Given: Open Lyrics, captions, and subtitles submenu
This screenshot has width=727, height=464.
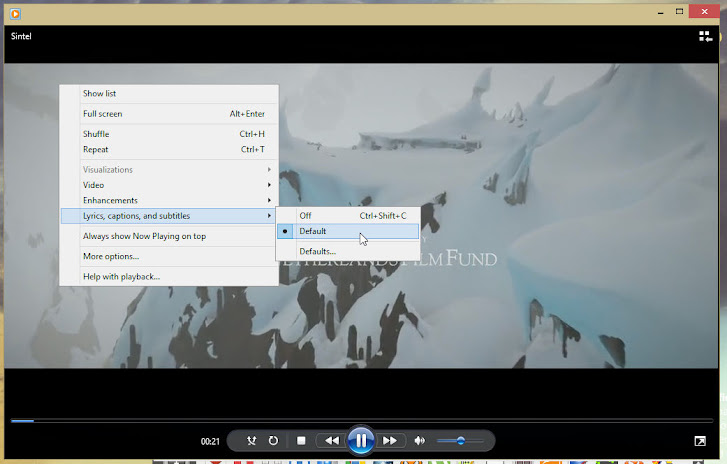Looking at the screenshot, I should [x=168, y=216].
